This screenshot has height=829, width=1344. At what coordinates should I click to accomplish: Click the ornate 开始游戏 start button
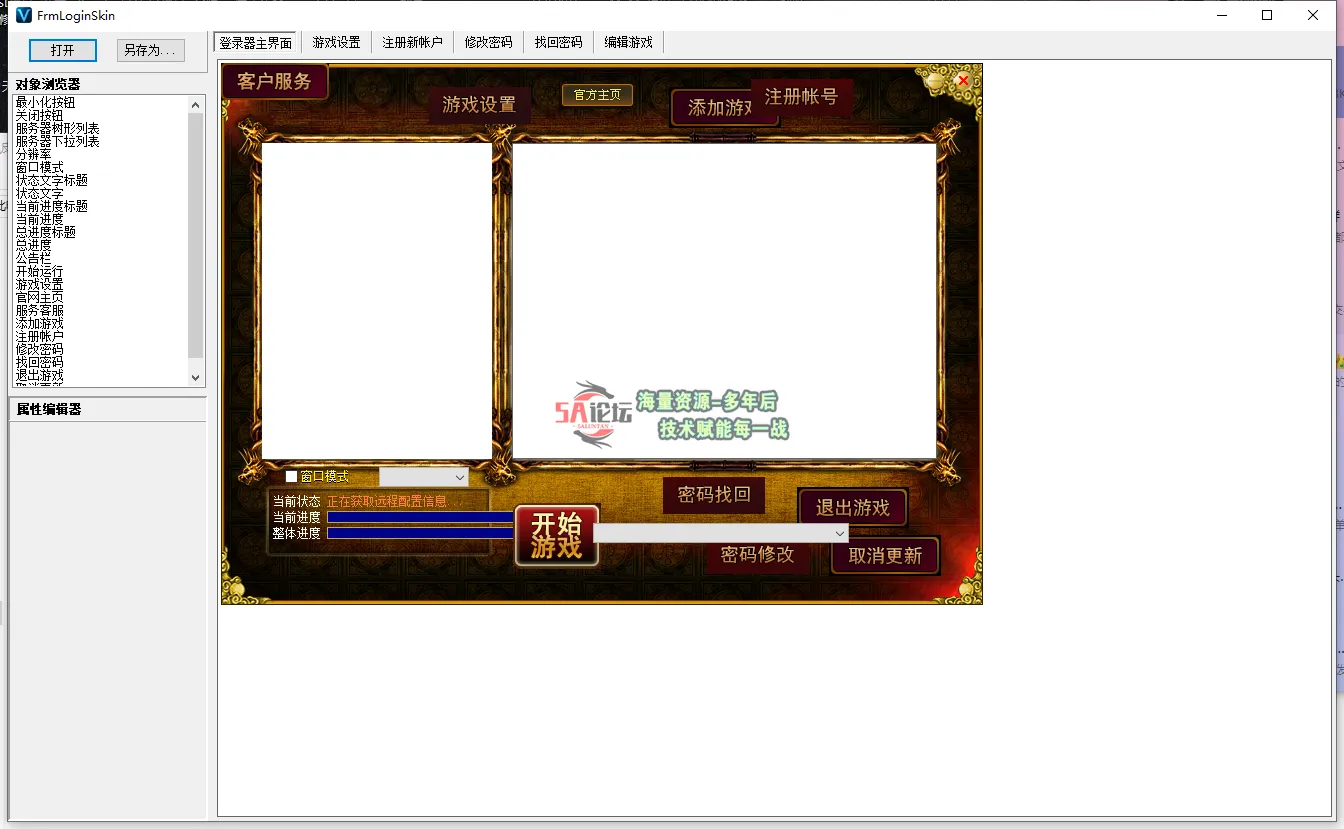point(556,535)
